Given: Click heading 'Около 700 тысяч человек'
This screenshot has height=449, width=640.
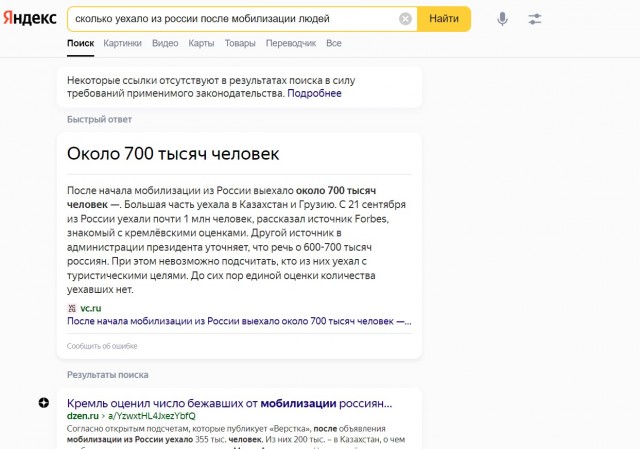Looking at the screenshot, I should [173, 154].
